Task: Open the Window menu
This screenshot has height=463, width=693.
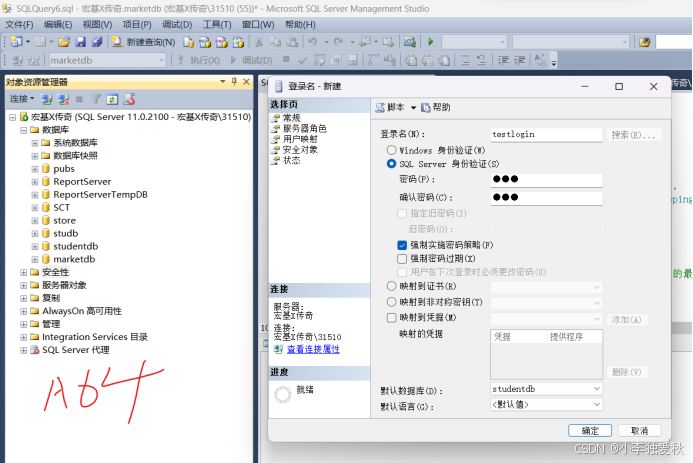Action: coord(258,25)
